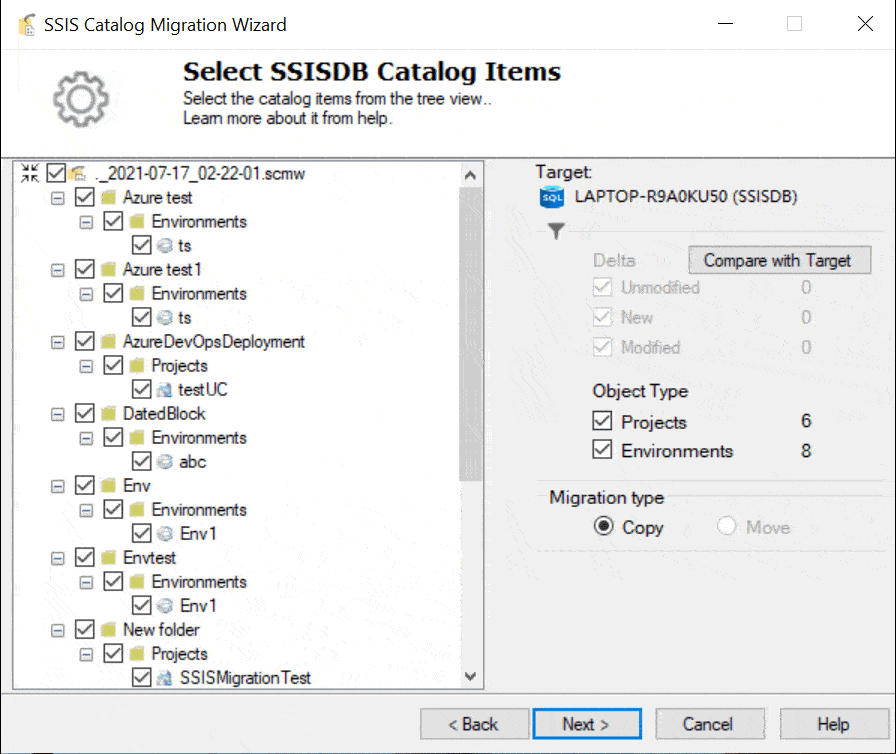Viewport: 896px width, 754px height.
Task: Collapse the New folder node
Action: coord(58,630)
